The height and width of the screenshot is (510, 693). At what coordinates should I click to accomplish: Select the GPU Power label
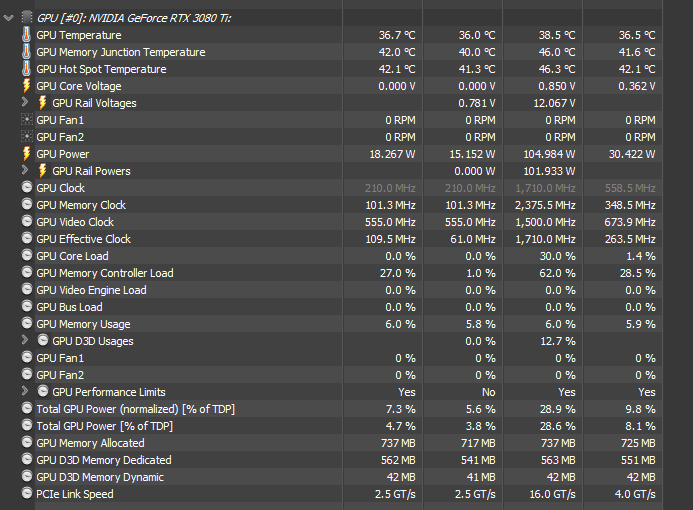tap(62, 154)
